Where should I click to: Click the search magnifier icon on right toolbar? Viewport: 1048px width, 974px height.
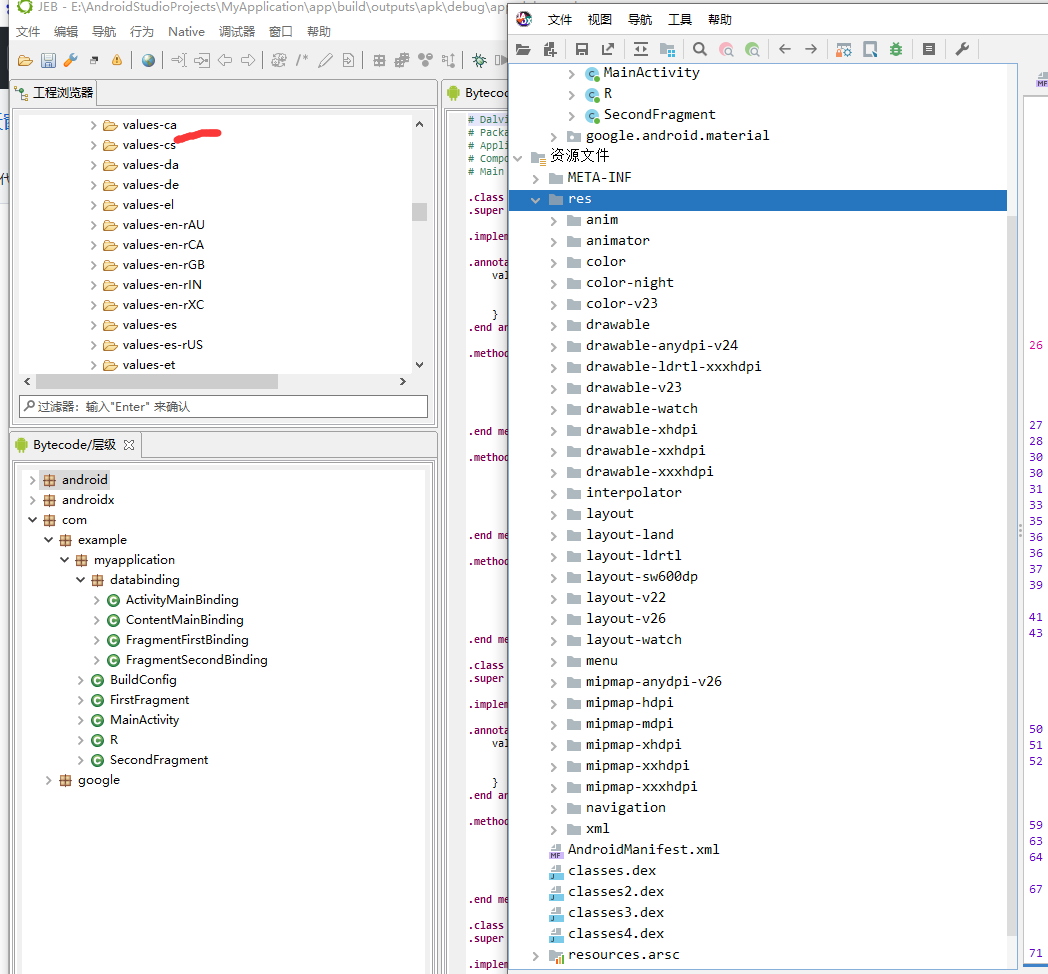pos(700,48)
